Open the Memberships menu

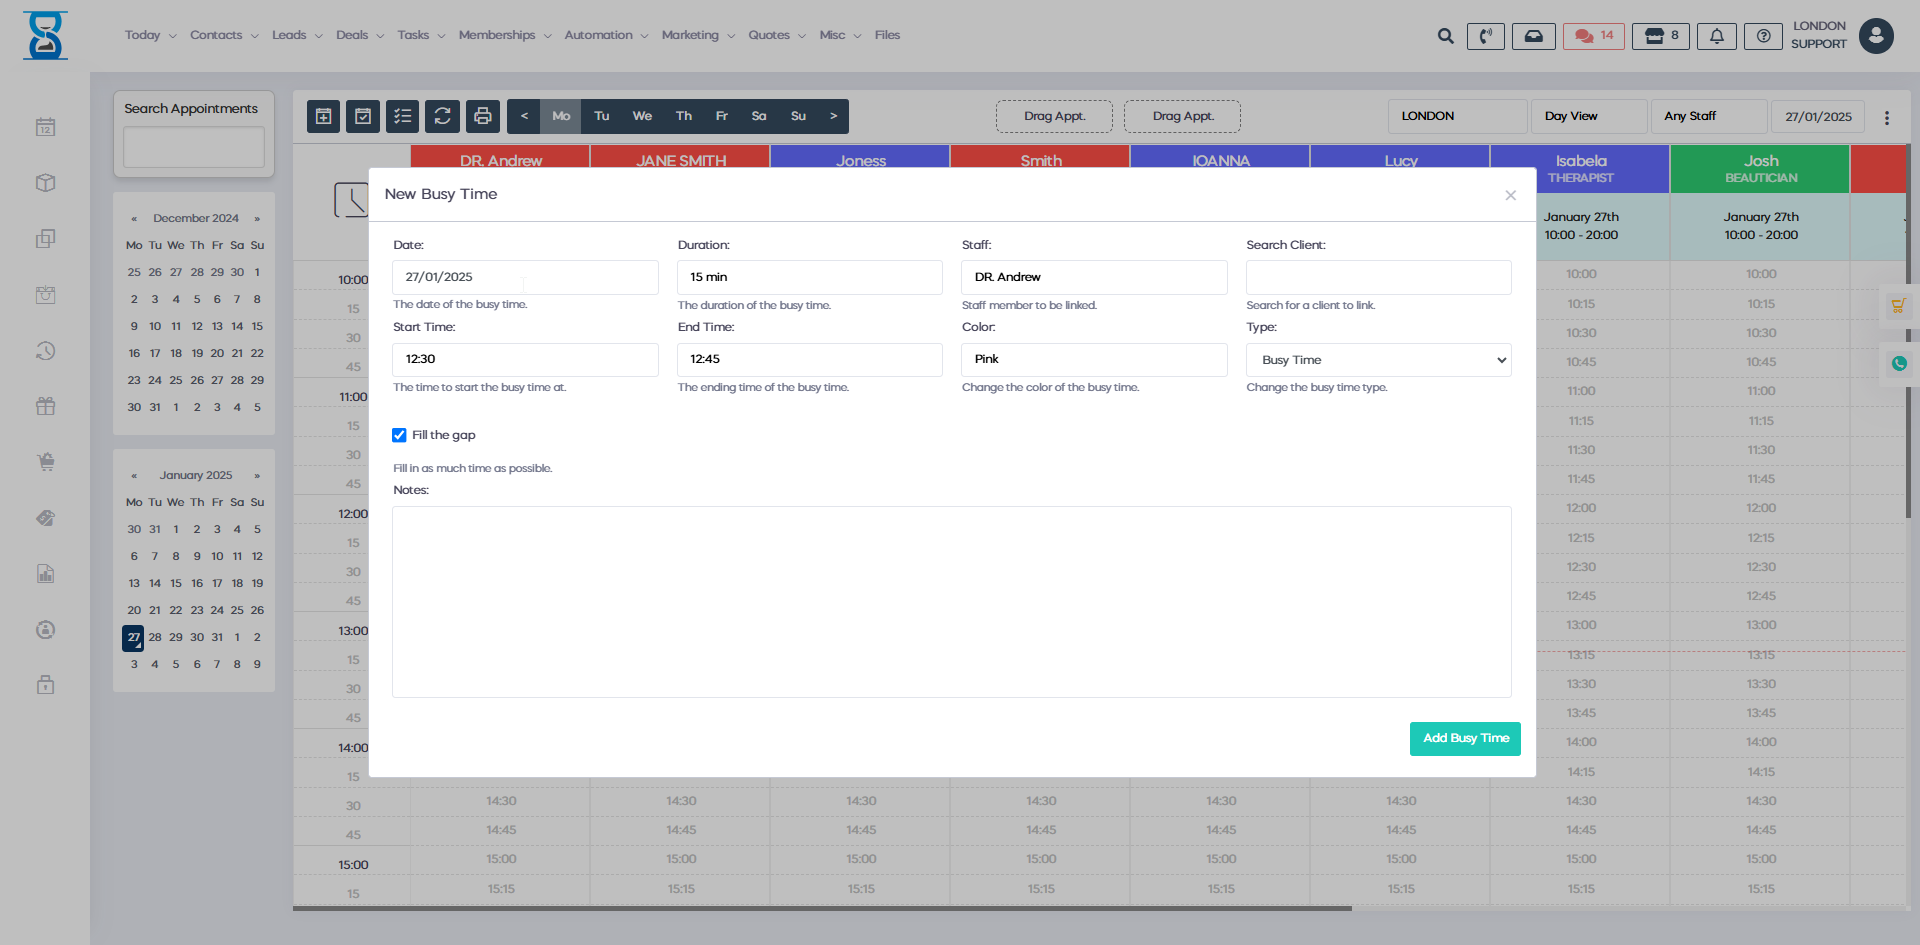coord(504,35)
